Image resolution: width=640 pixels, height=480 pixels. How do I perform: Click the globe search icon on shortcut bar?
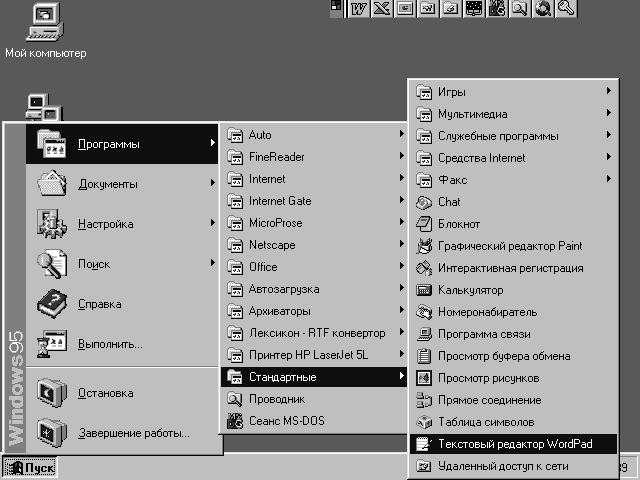point(543,8)
